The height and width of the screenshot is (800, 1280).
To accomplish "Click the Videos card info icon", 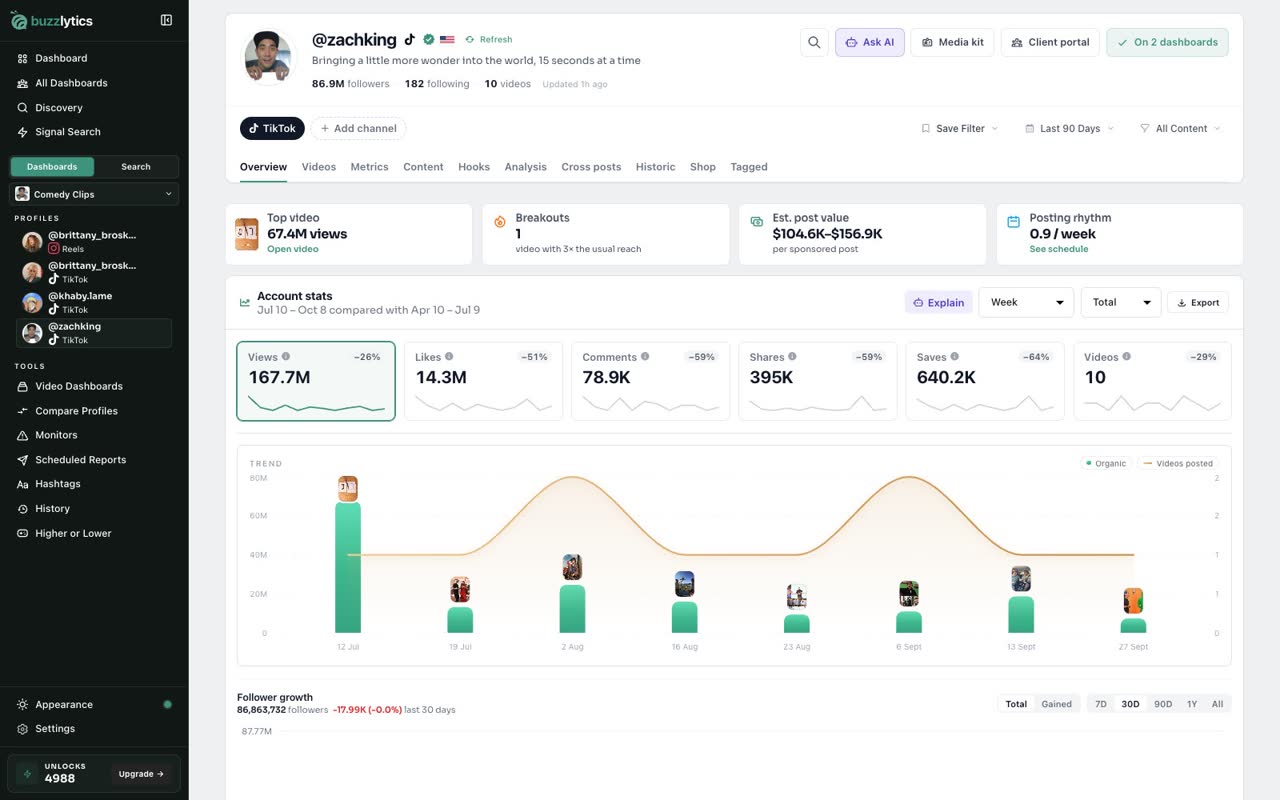I will pyautogui.click(x=1127, y=357).
